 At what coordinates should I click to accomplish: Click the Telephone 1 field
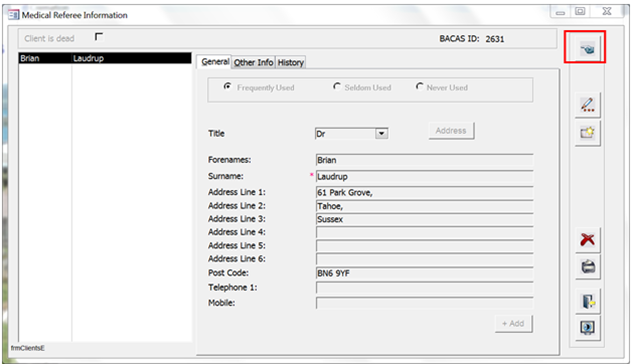click(x=425, y=288)
